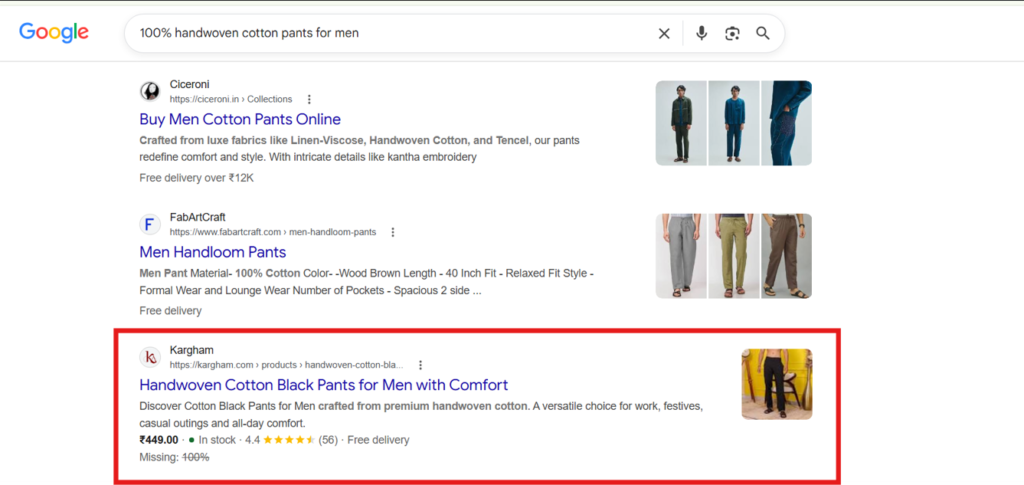Click 'Free delivery over ₹12K' text
The height and width of the screenshot is (485, 1024).
coord(197,178)
